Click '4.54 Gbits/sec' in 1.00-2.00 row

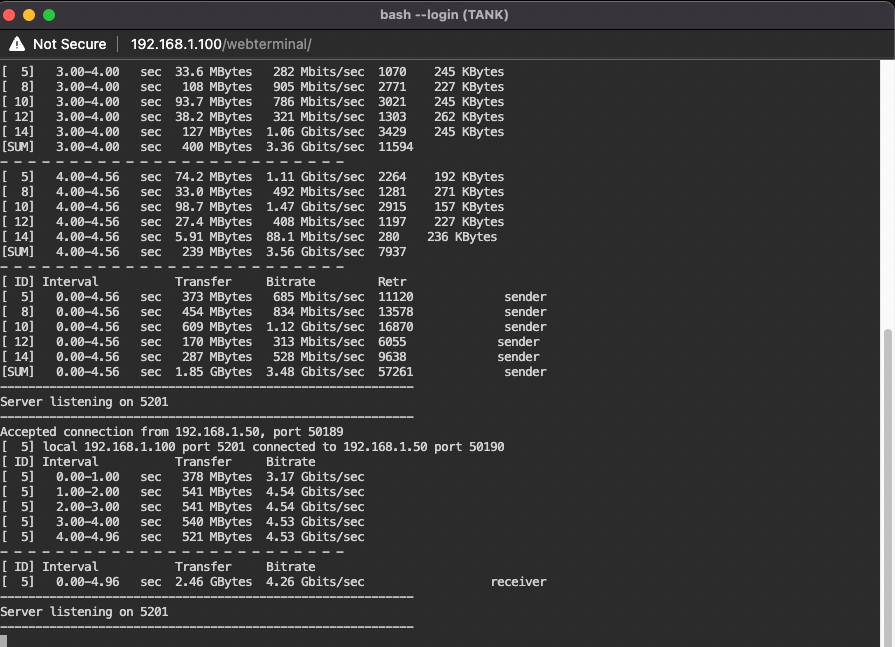click(315, 492)
